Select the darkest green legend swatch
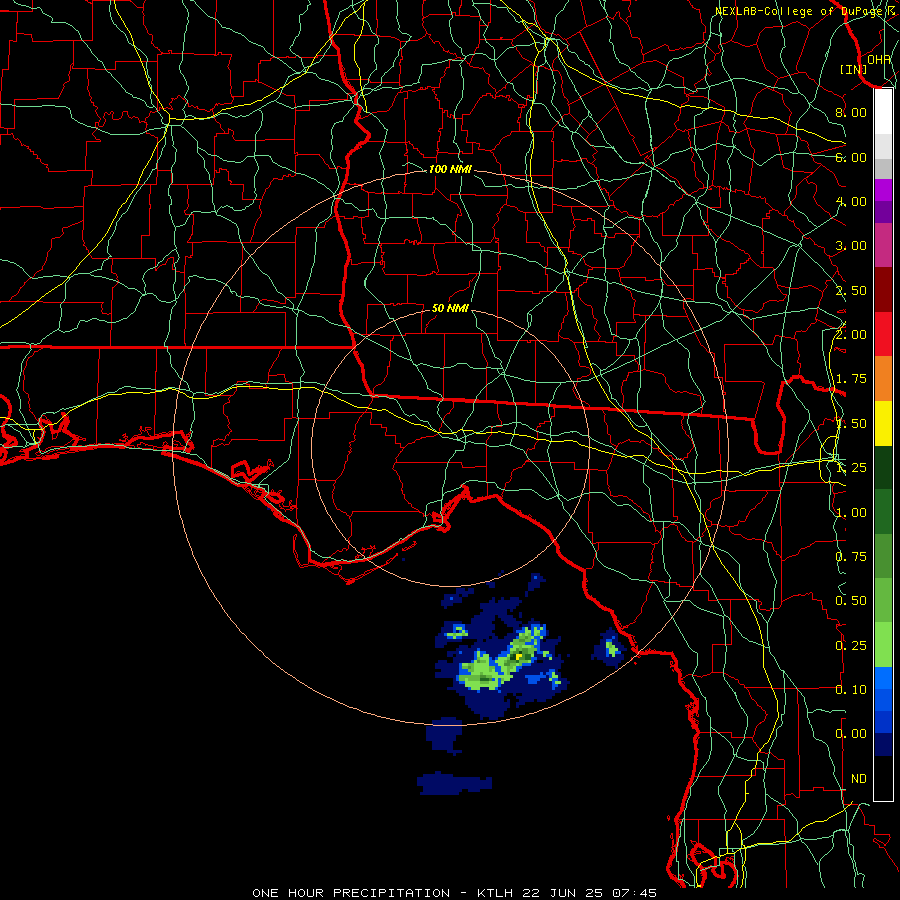This screenshot has height=900, width=900. coord(883,468)
